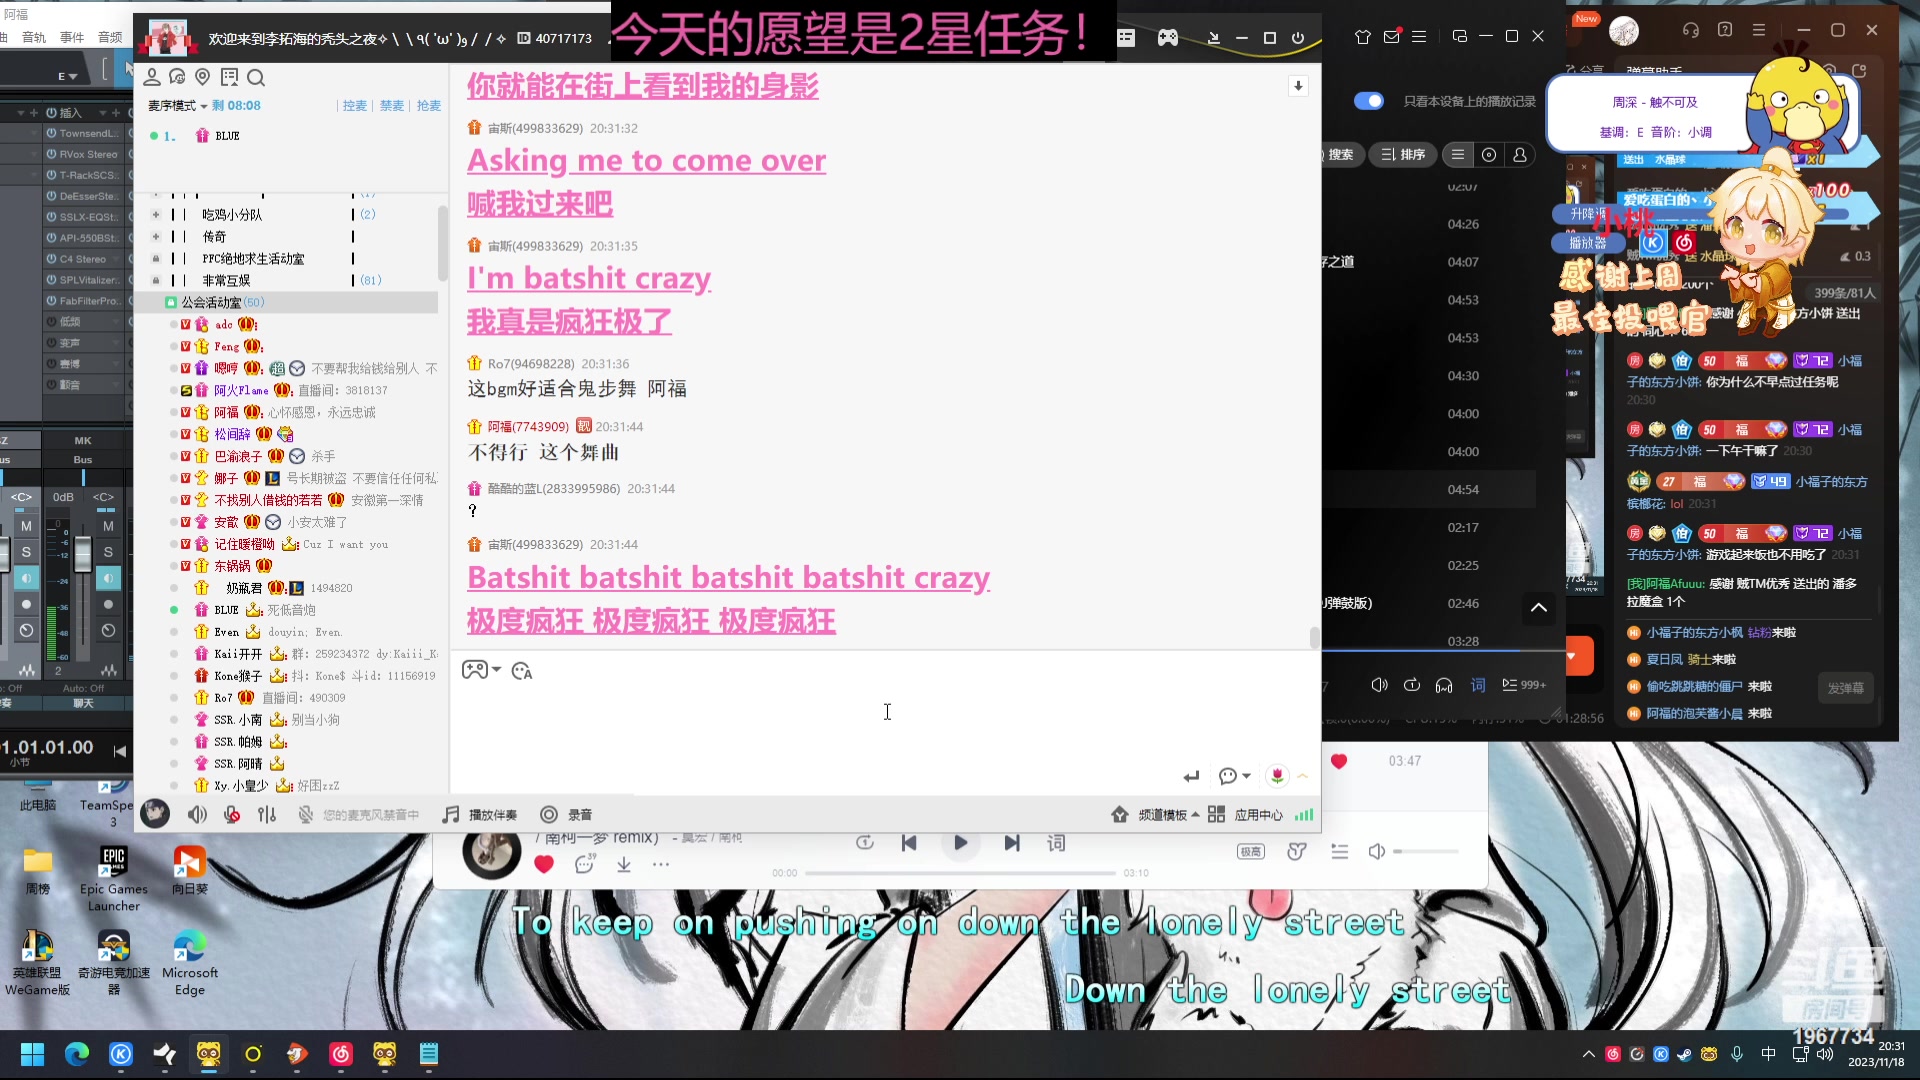The width and height of the screenshot is (1920, 1080).
Task: Open the playlist queue icon in music player
Action: (1340, 851)
